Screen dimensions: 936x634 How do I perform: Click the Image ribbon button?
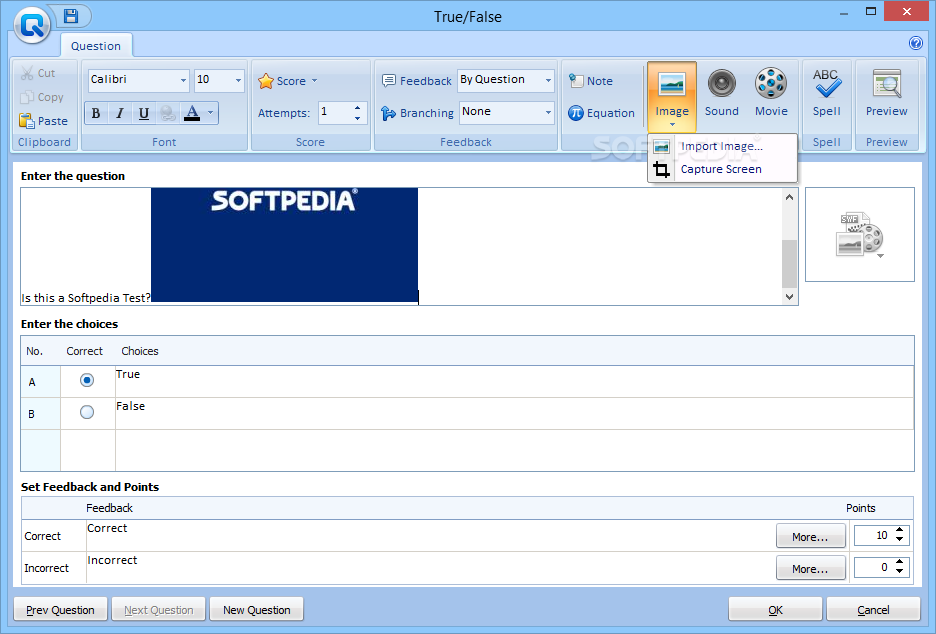click(672, 96)
